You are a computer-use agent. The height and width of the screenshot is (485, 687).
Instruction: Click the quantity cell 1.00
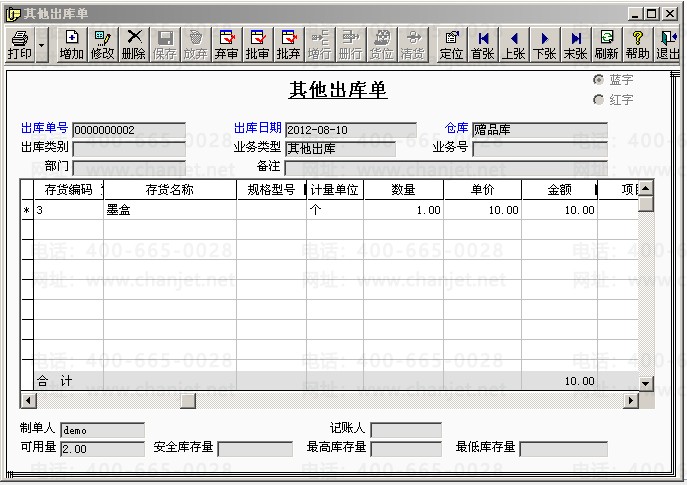(404, 210)
